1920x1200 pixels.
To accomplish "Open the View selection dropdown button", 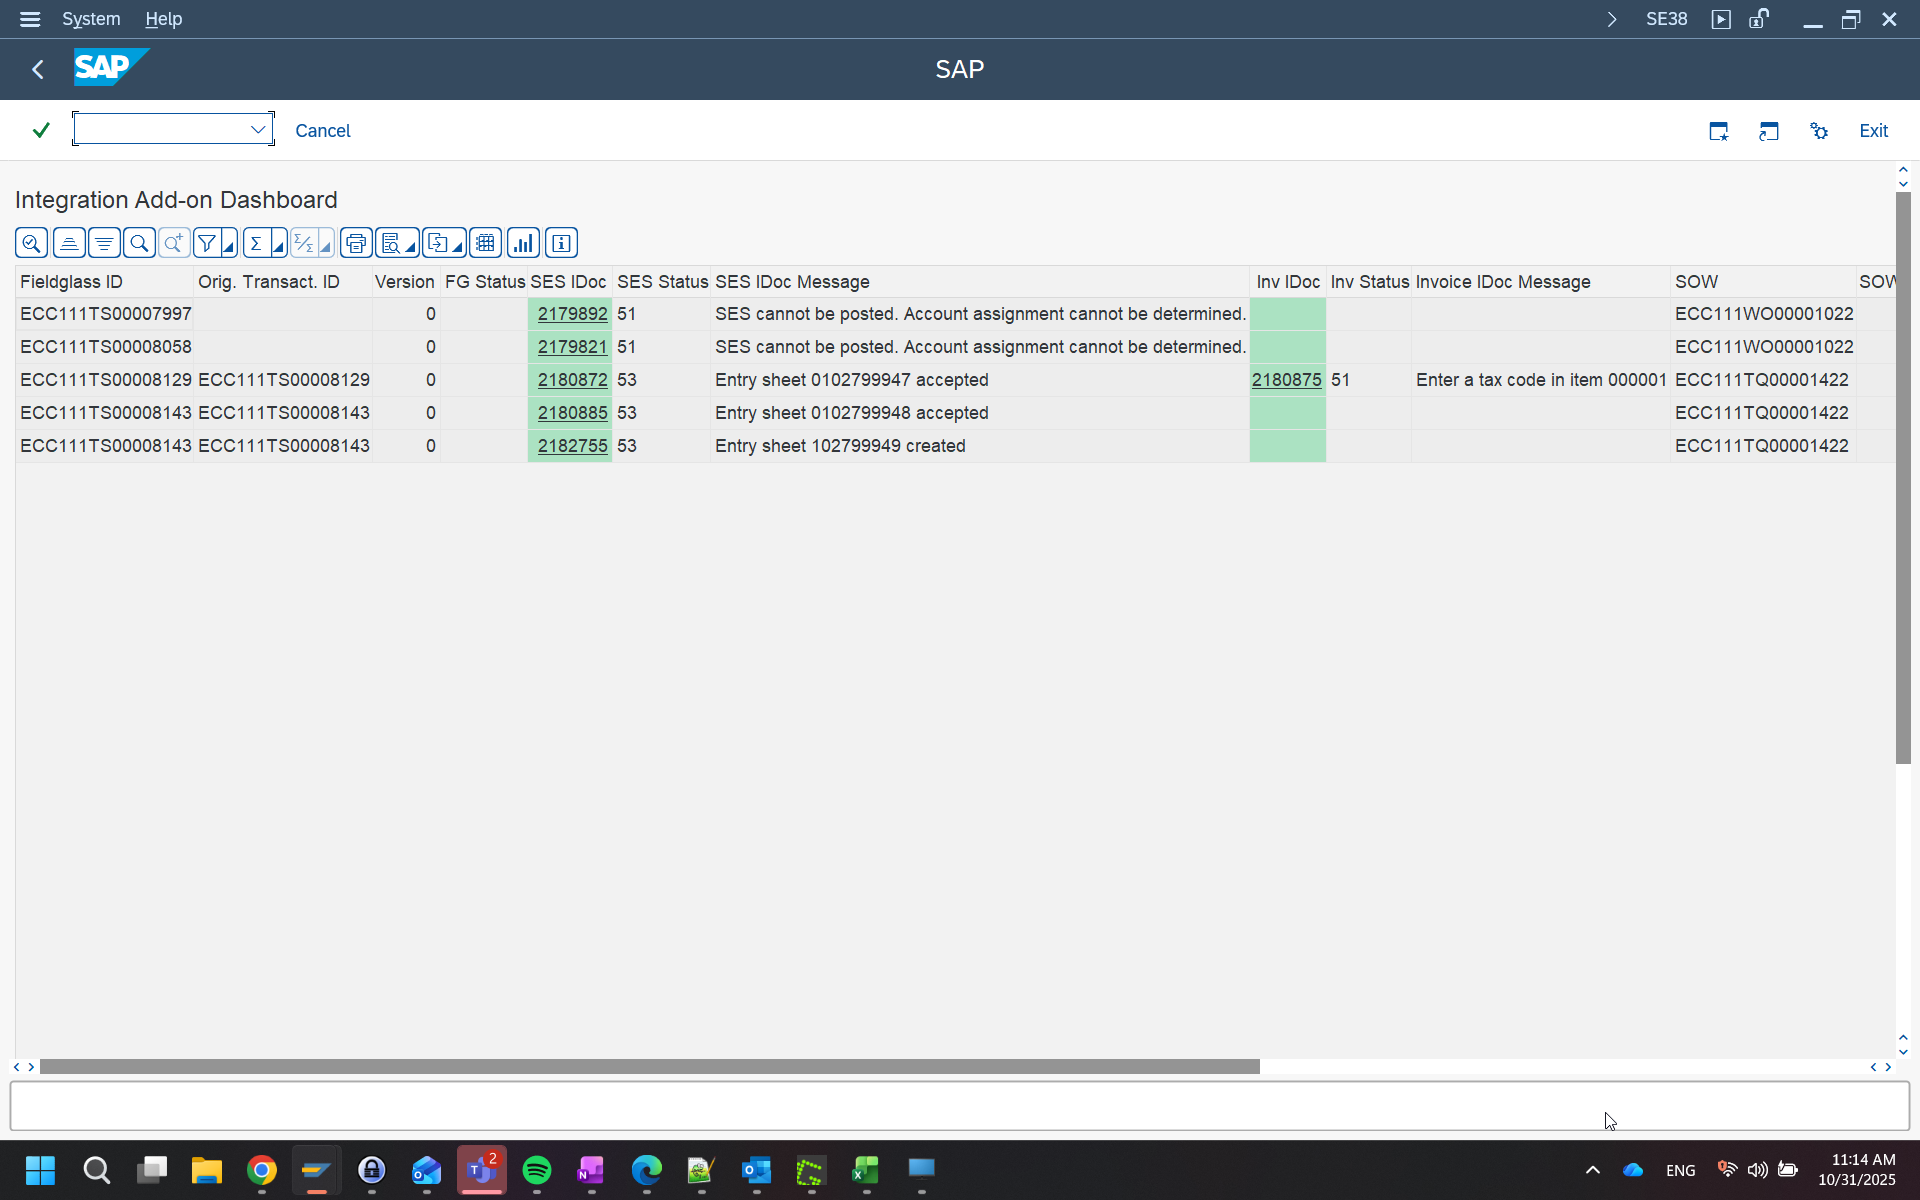I will click(x=397, y=243).
